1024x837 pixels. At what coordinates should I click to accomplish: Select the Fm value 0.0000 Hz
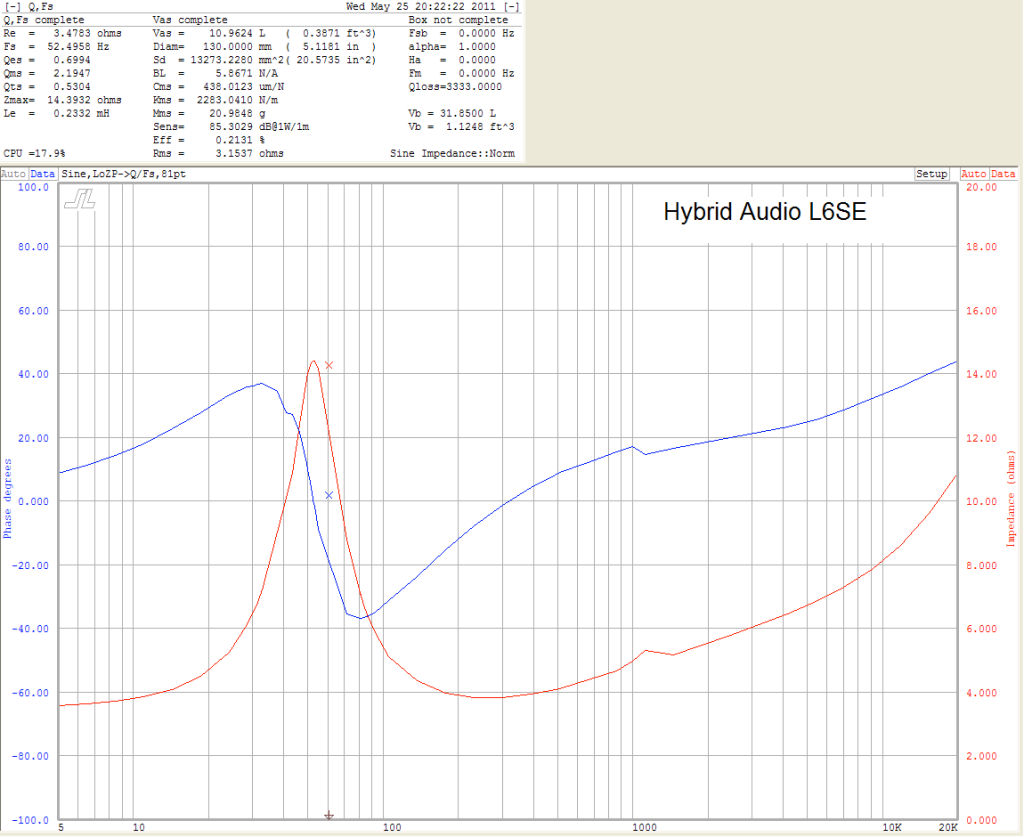coord(487,74)
